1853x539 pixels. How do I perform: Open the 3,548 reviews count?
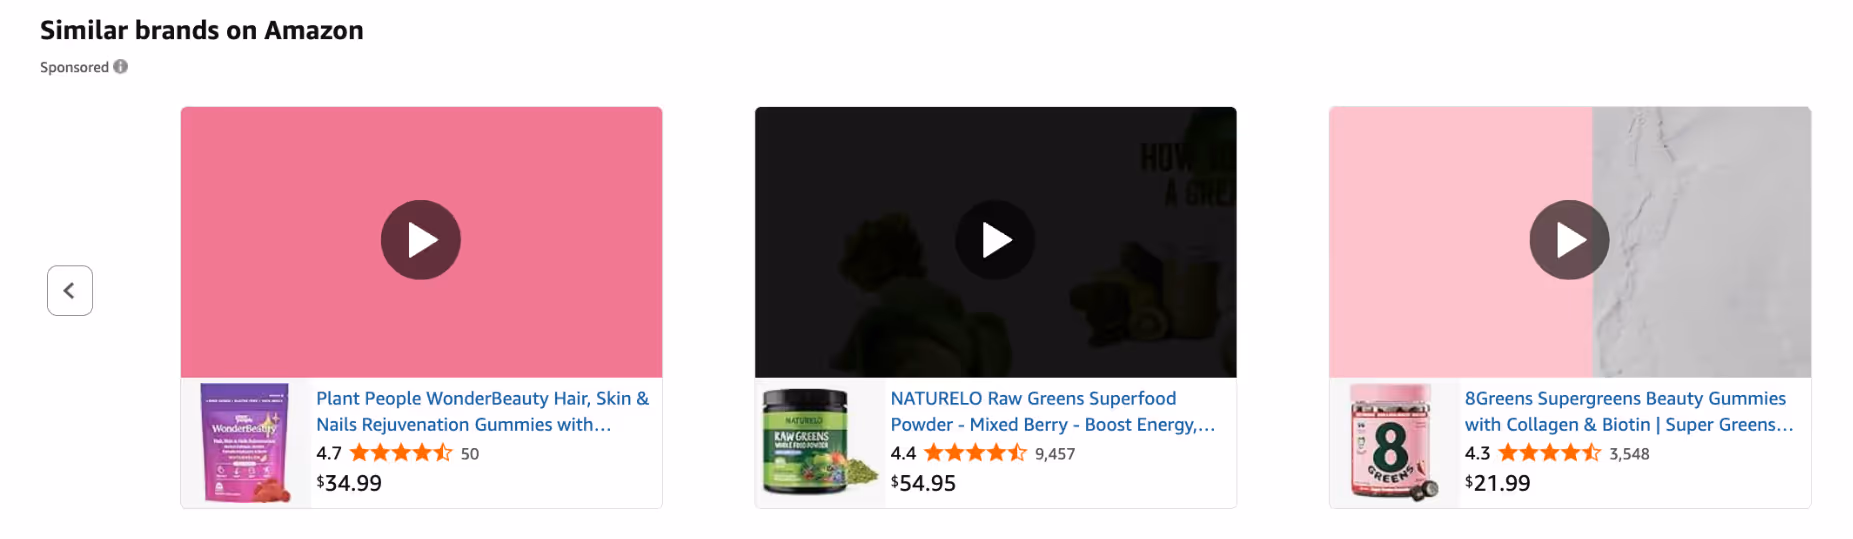click(x=1629, y=454)
